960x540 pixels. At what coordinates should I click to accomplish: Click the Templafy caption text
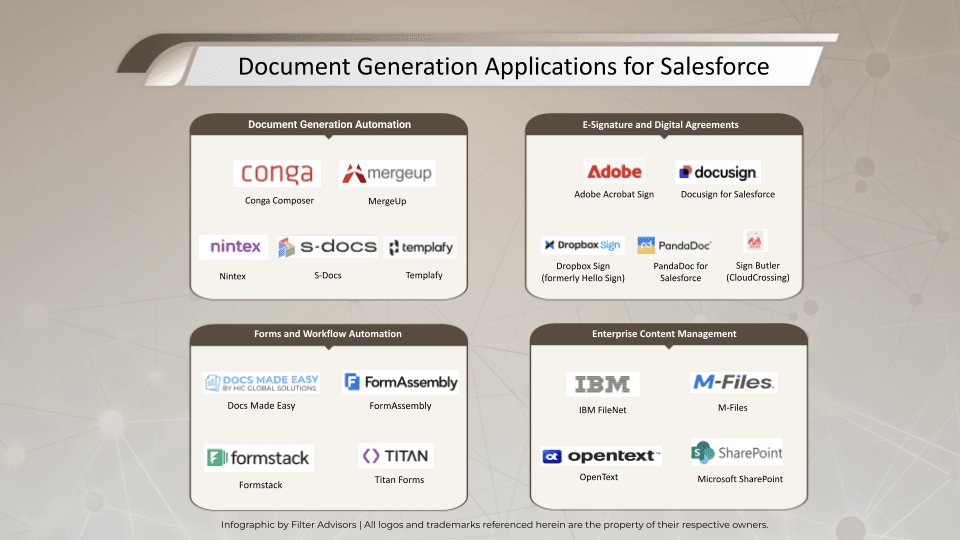424,276
